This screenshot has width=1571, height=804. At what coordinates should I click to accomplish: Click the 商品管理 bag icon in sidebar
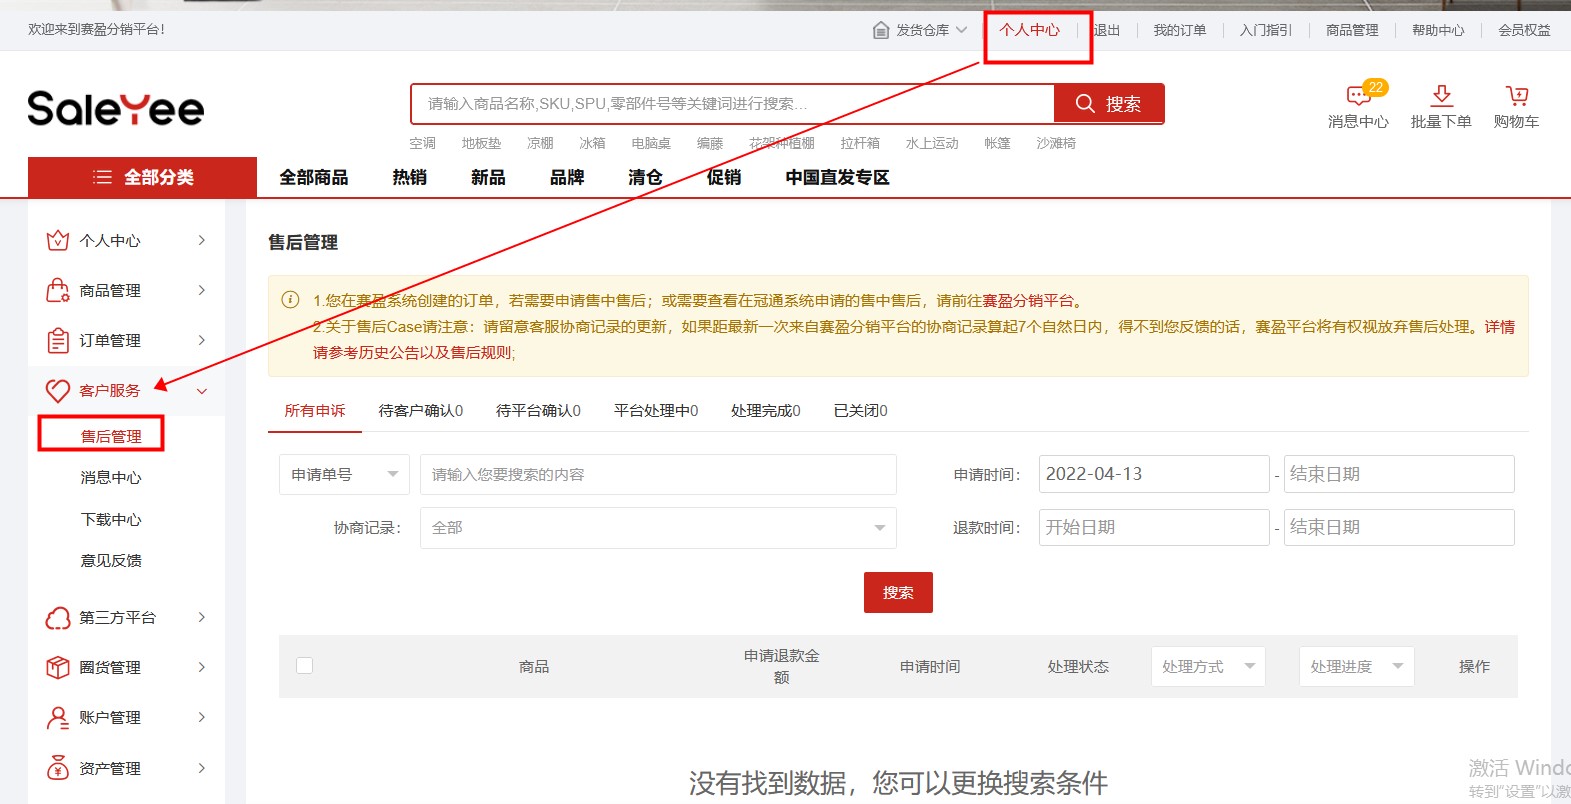pyautogui.click(x=58, y=291)
